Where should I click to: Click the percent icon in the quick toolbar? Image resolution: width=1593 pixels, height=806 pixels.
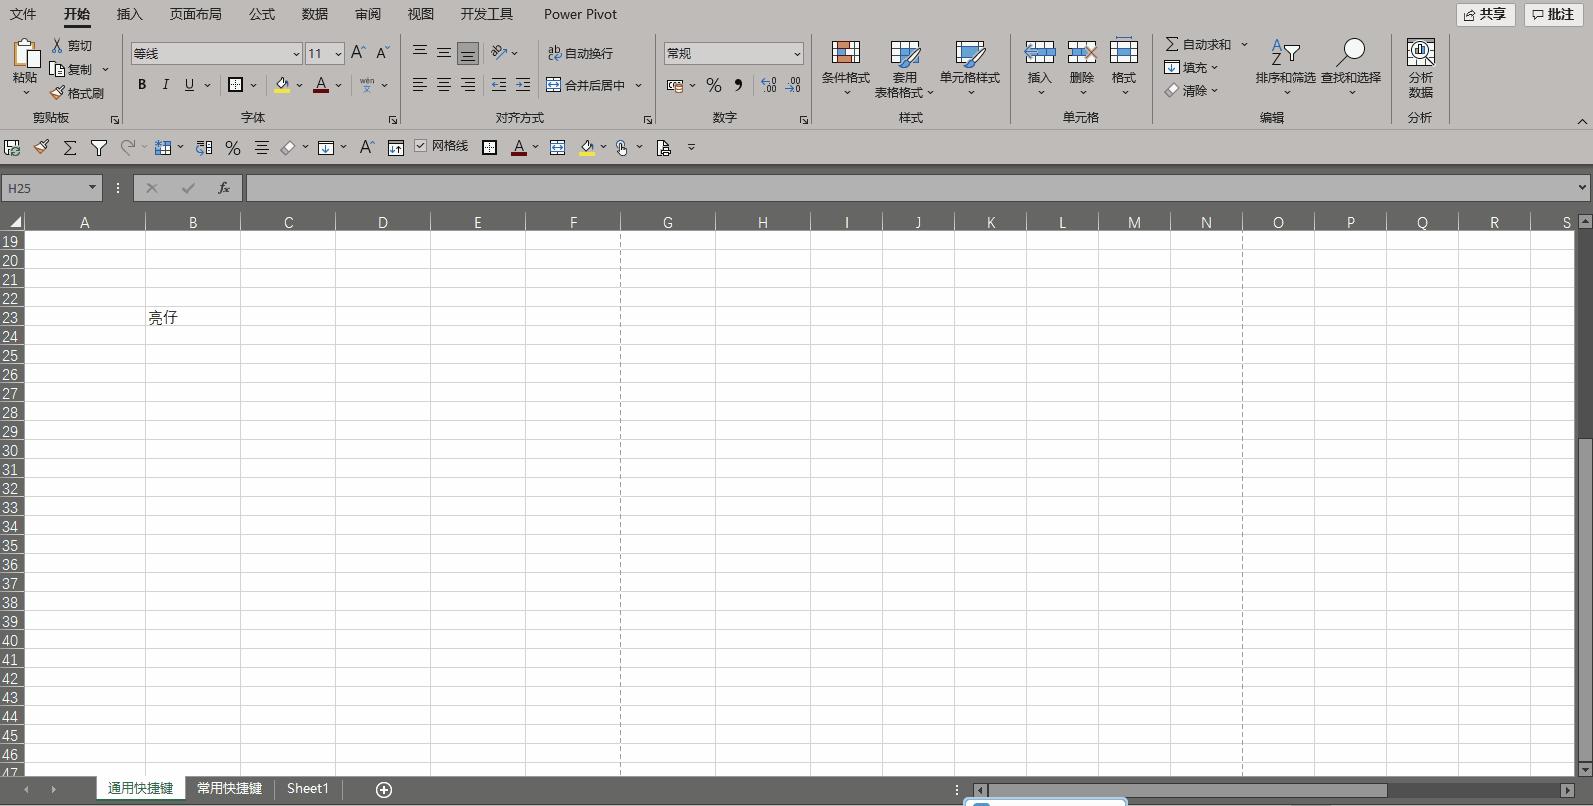233,148
